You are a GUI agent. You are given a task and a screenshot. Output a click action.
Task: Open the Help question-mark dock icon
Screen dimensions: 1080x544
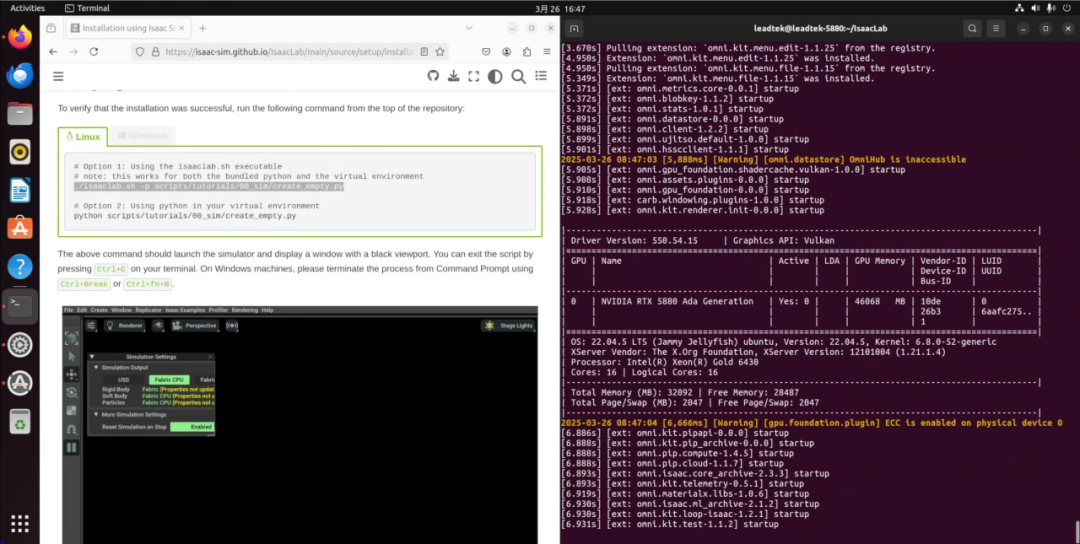coord(20,266)
